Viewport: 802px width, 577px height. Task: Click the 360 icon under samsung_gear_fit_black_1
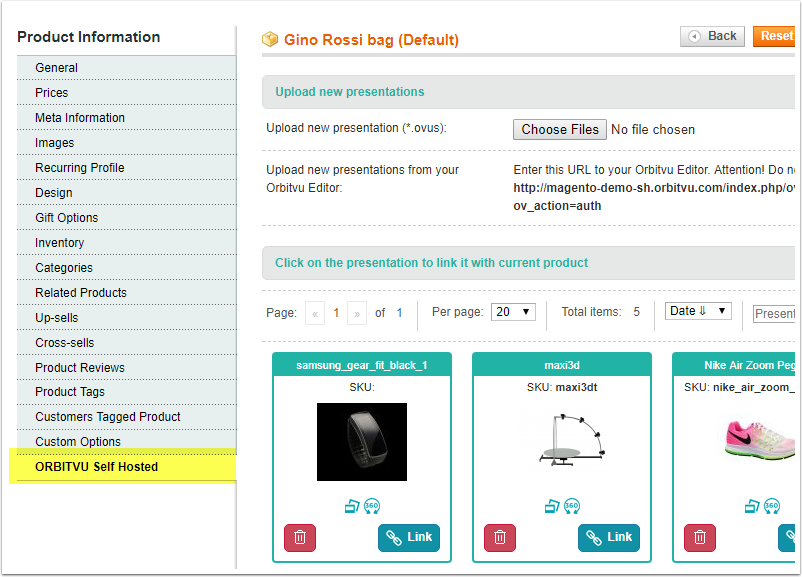[x=372, y=506]
